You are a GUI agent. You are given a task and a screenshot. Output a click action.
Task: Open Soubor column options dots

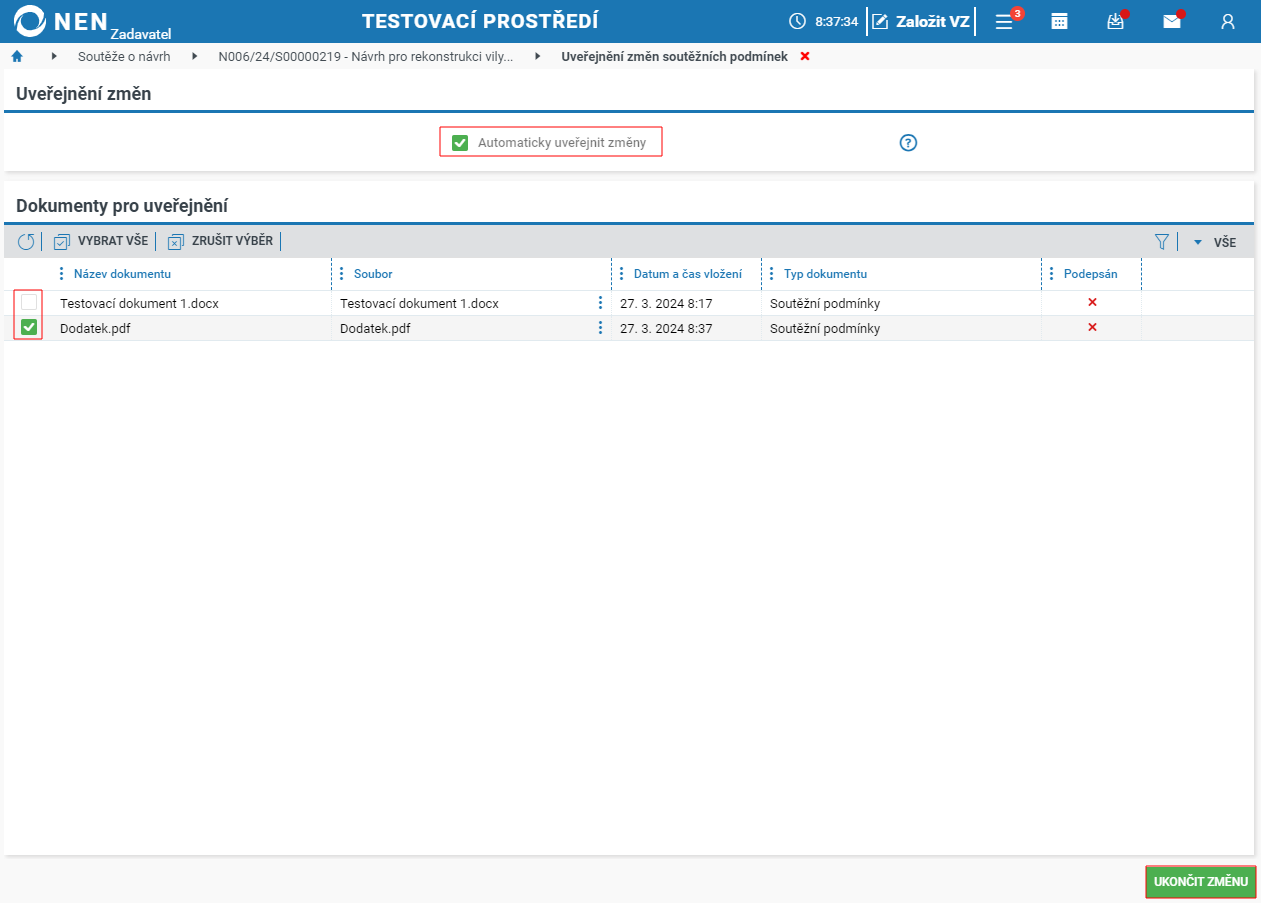point(342,274)
